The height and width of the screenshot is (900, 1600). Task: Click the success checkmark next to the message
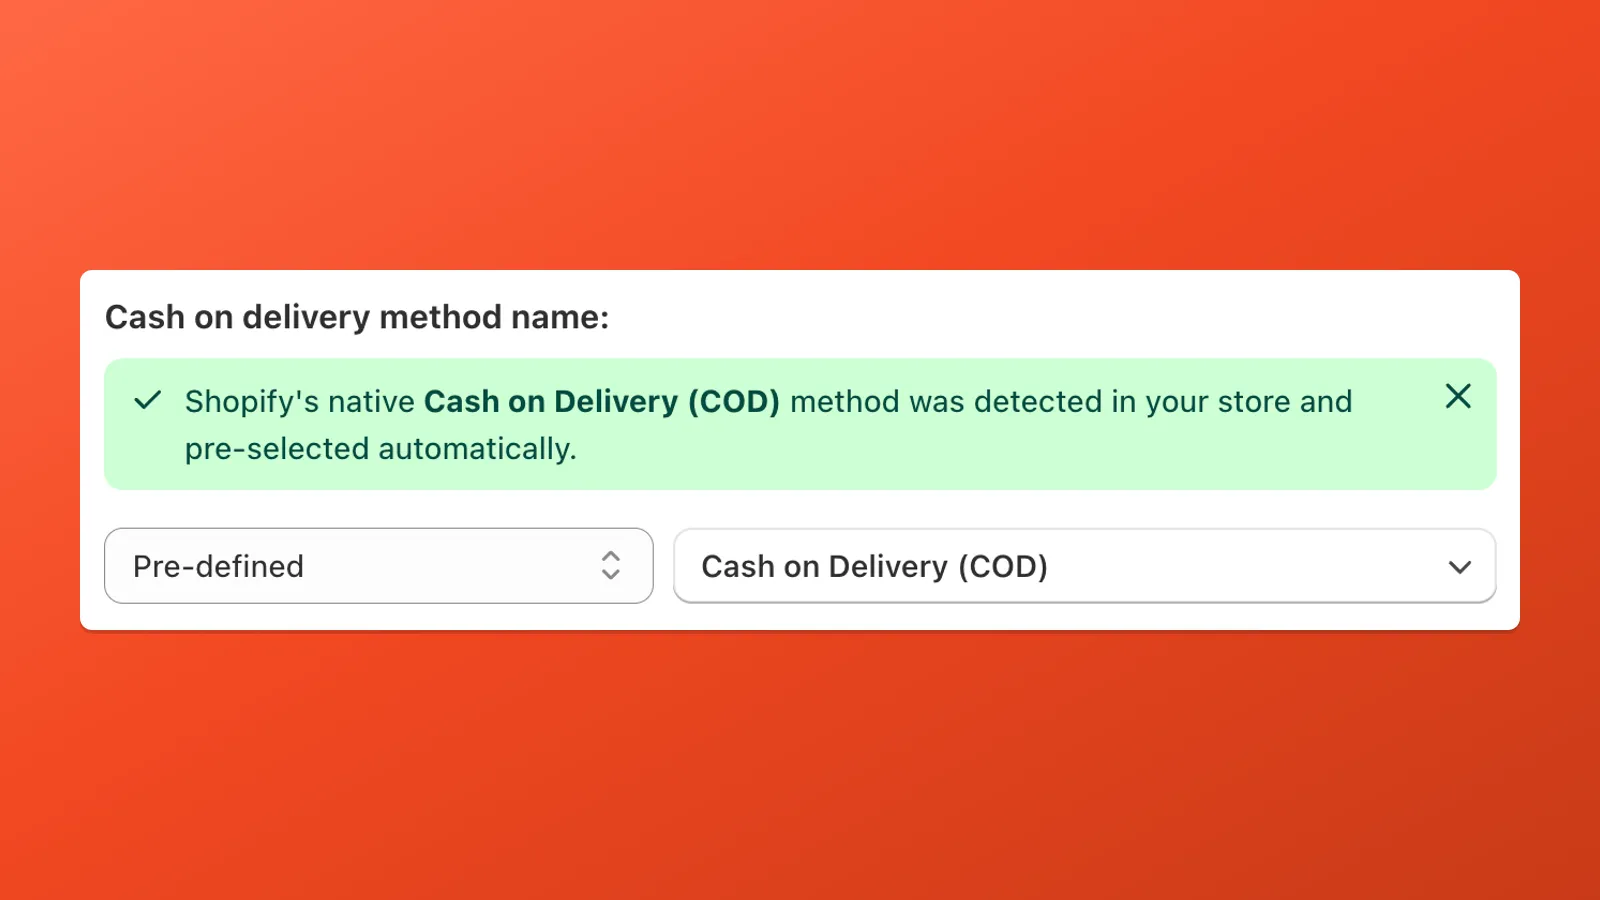pyautogui.click(x=147, y=400)
